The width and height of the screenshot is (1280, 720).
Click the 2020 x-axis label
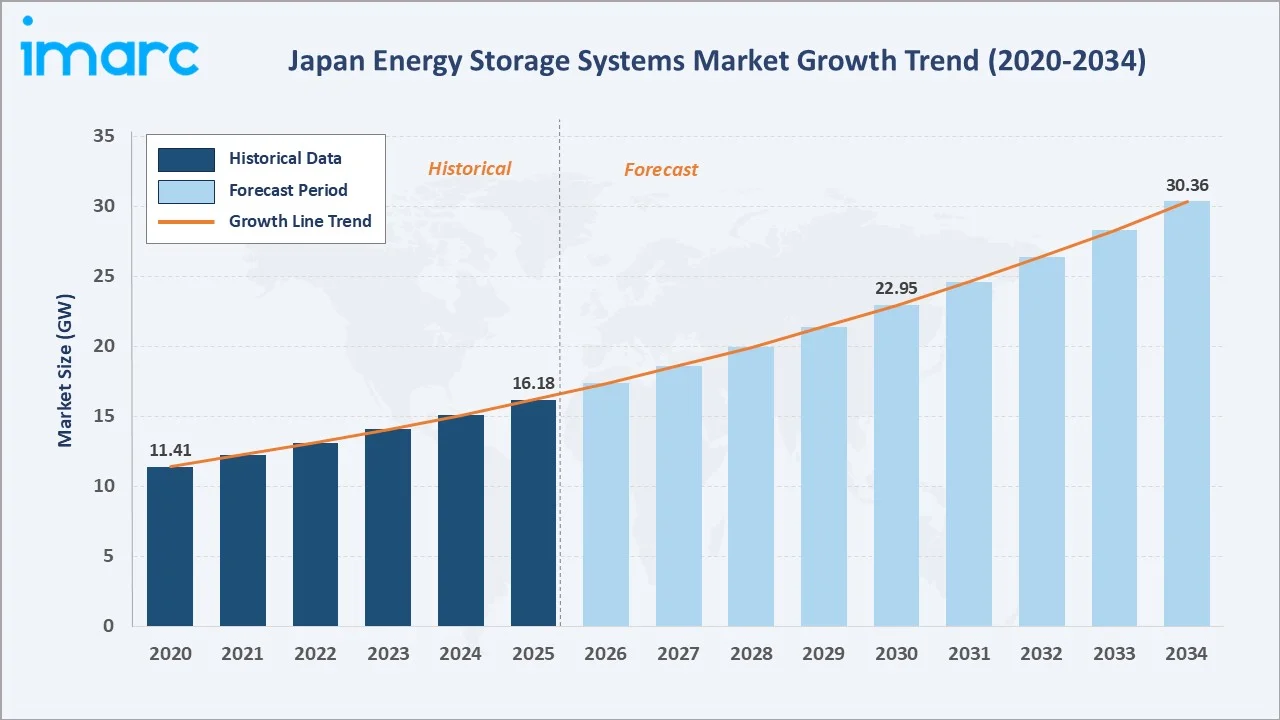[170, 654]
